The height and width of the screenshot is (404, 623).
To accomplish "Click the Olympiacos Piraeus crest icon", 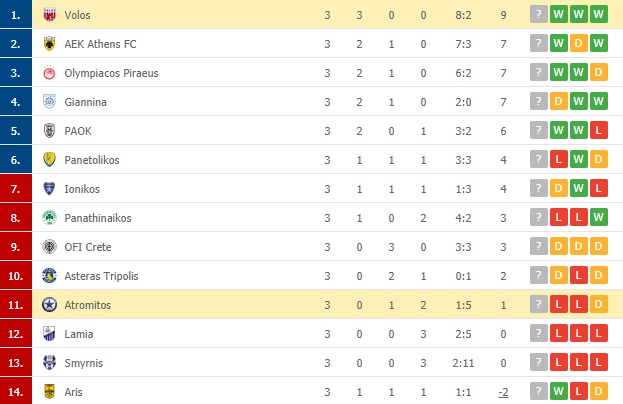I will (49, 73).
